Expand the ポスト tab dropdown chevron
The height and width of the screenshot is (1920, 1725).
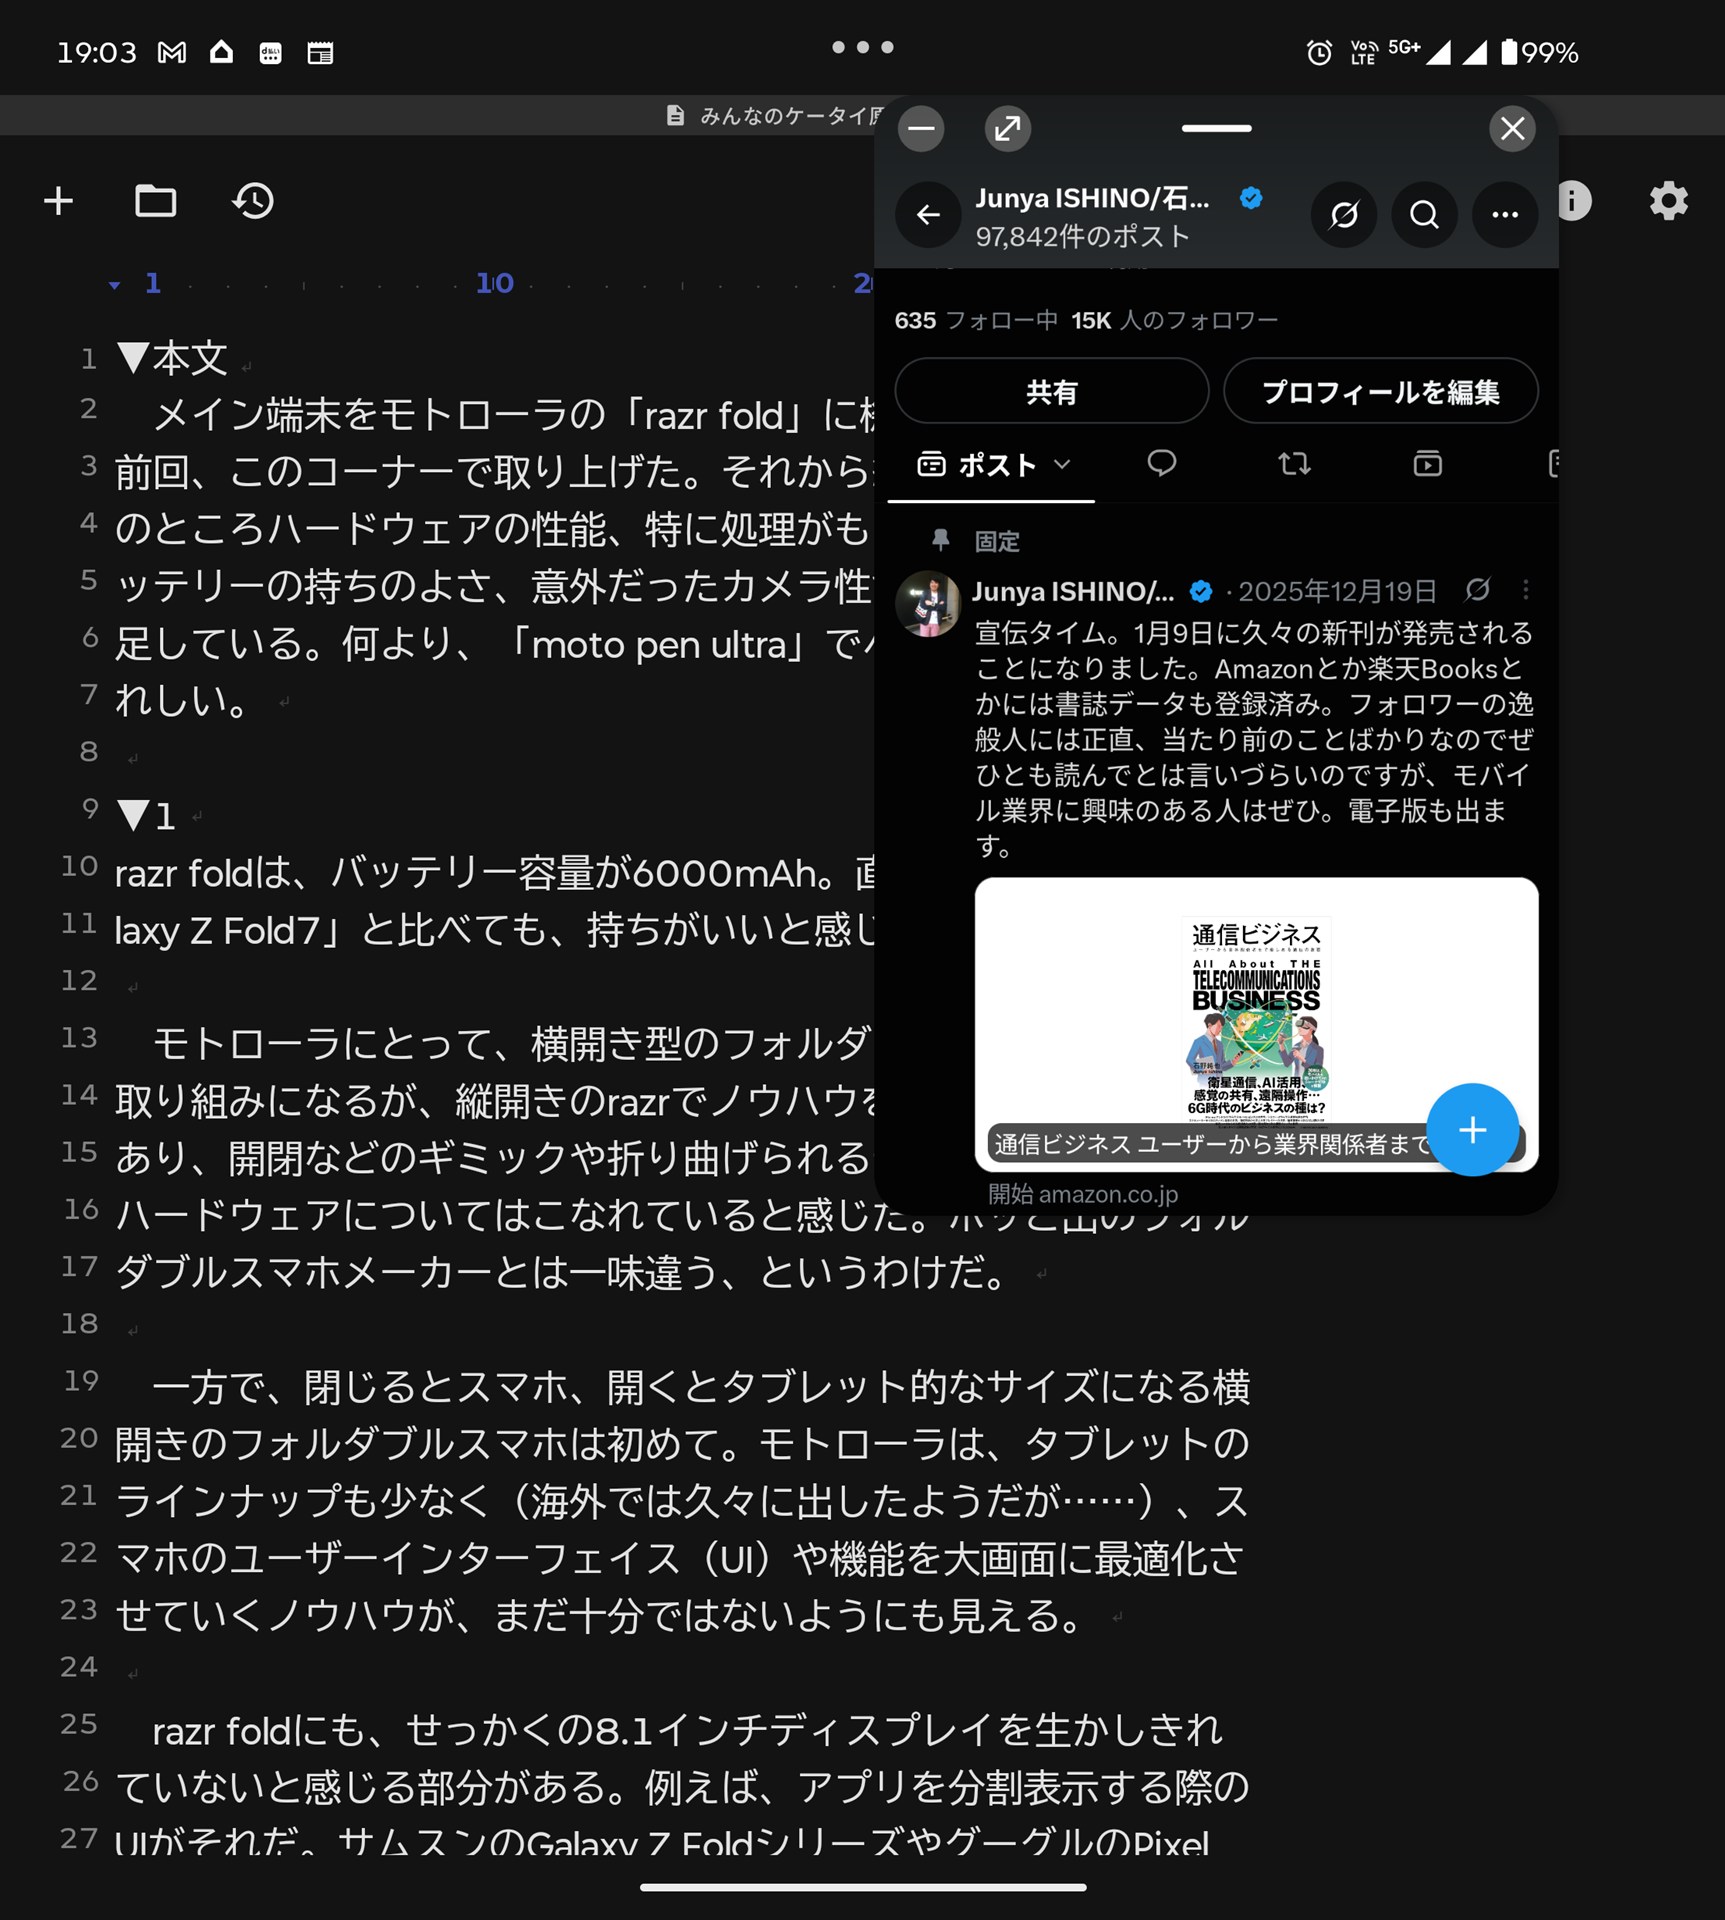(1063, 464)
